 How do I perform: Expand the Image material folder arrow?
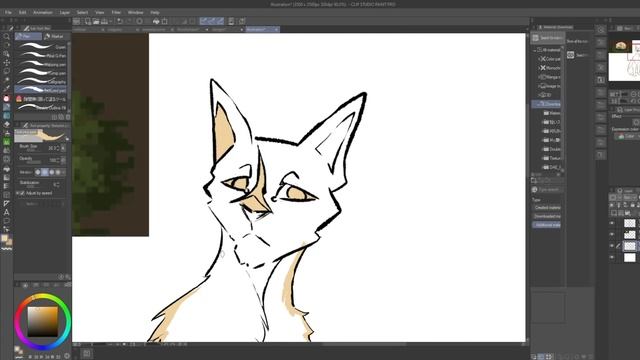pos(539,86)
